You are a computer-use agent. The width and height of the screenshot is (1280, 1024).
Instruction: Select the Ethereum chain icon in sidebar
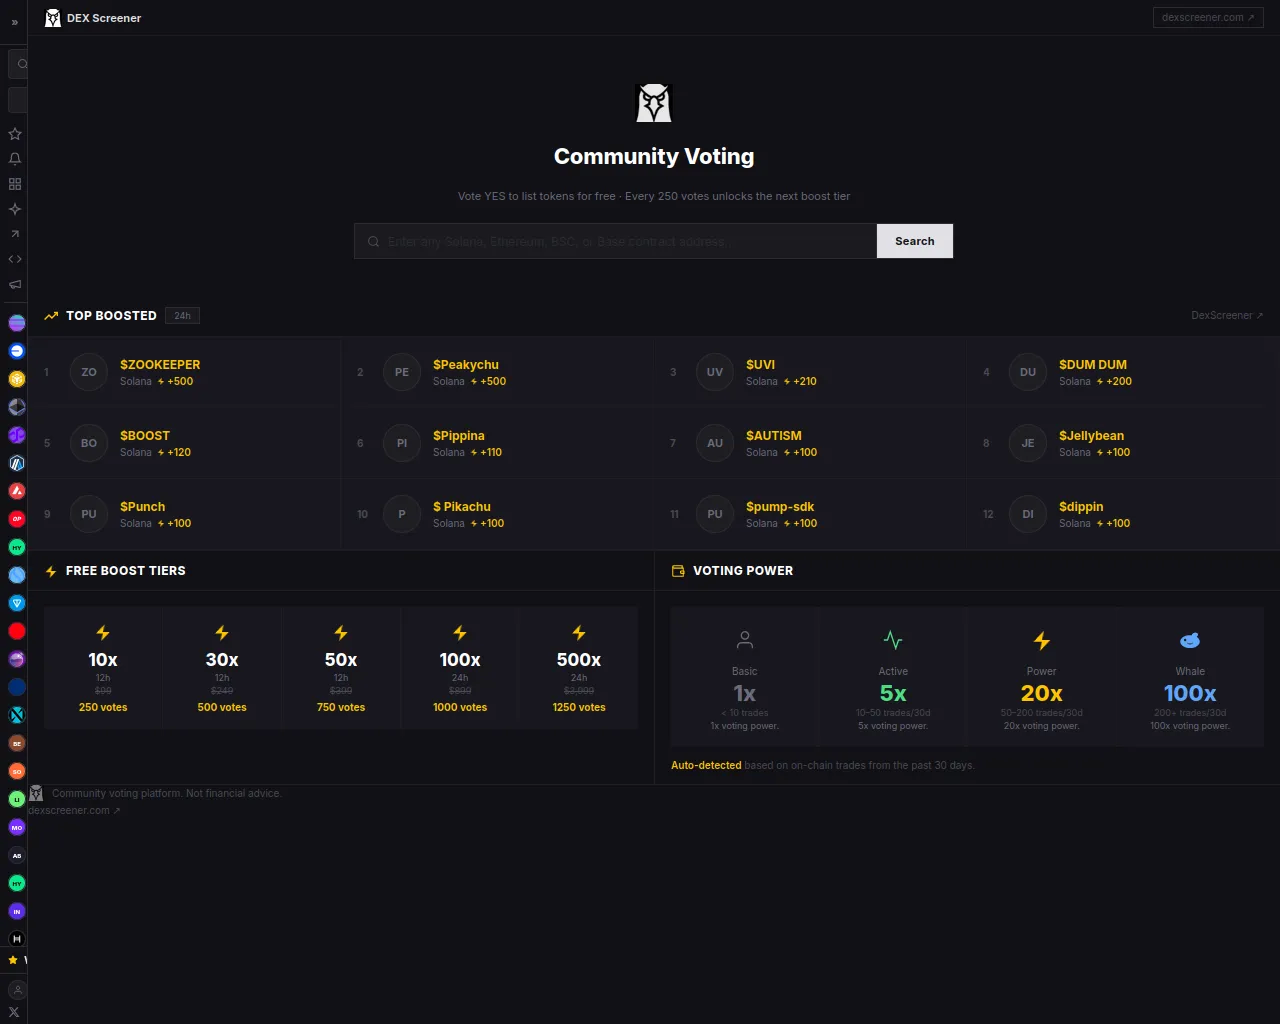pyautogui.click(x=17, y=407)
